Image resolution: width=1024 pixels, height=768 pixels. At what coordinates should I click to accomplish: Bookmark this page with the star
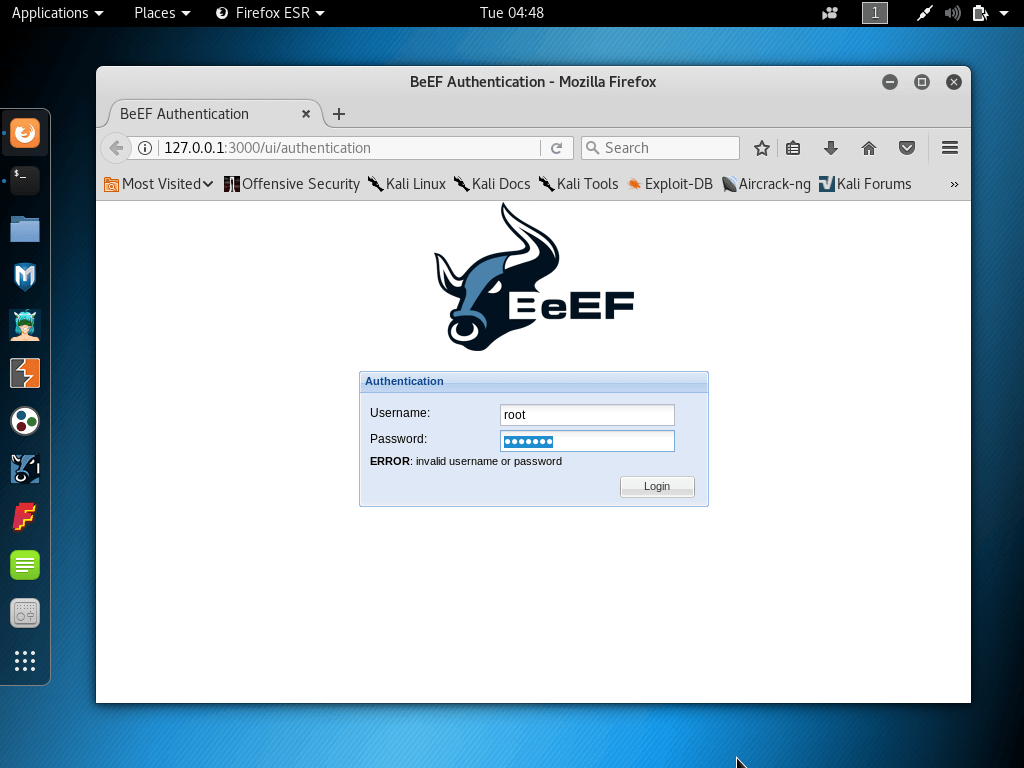pyautogui.click(x=761, y=148)
